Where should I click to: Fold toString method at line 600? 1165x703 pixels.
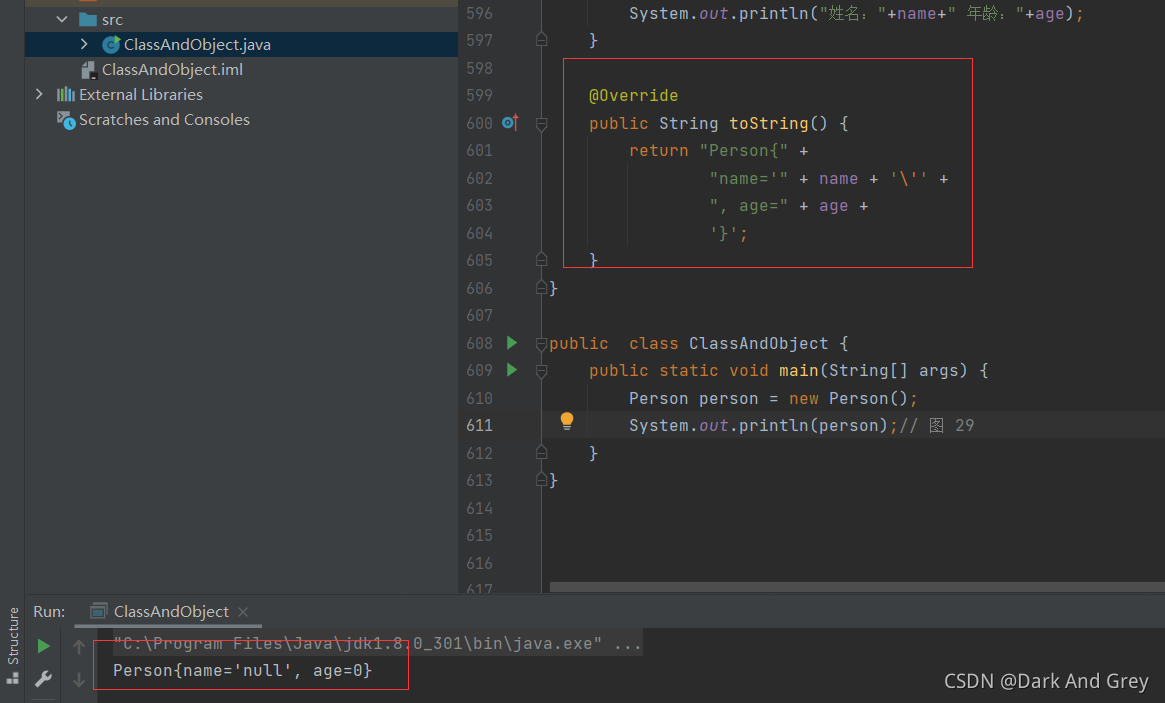[x=542, y=123]
